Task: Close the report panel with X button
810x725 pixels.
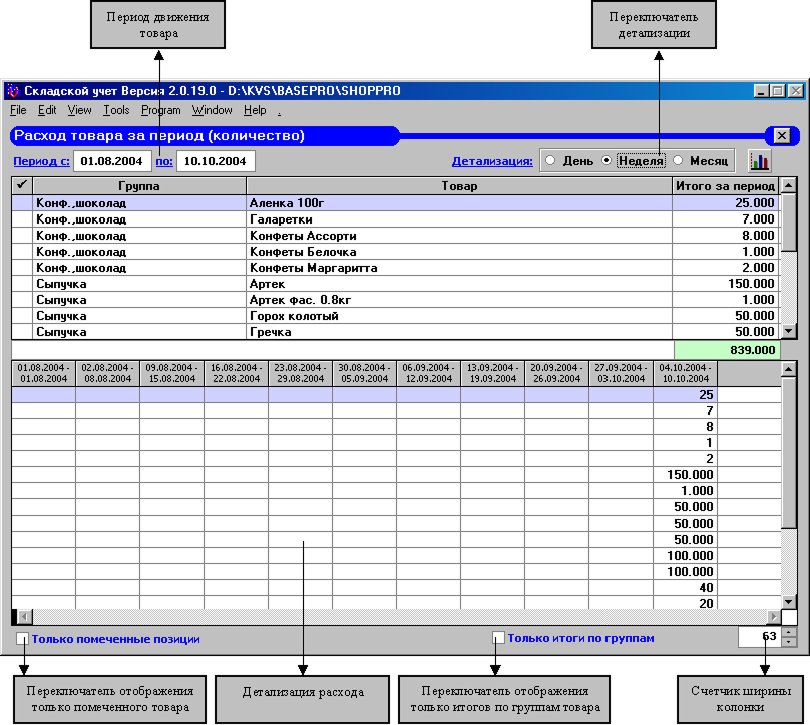Action: (782, 135)
